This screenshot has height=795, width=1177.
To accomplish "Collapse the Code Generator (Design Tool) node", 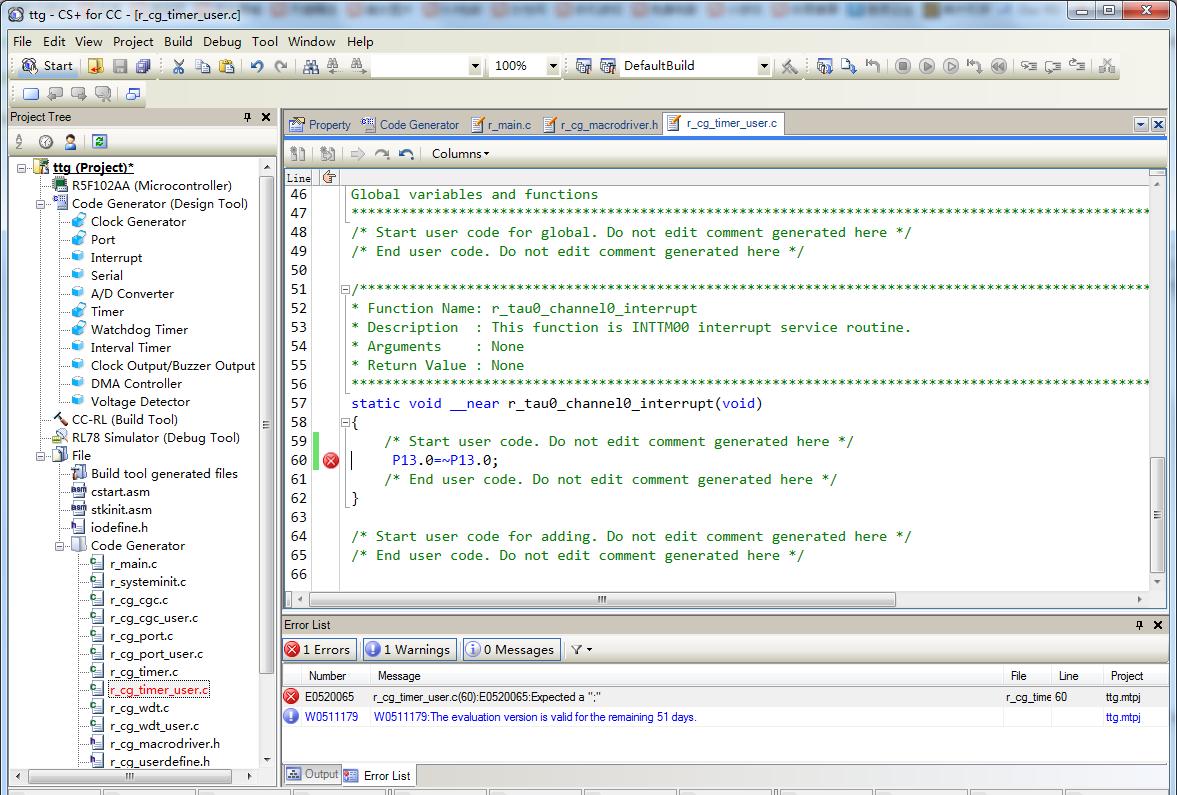I will click(41, 203).
